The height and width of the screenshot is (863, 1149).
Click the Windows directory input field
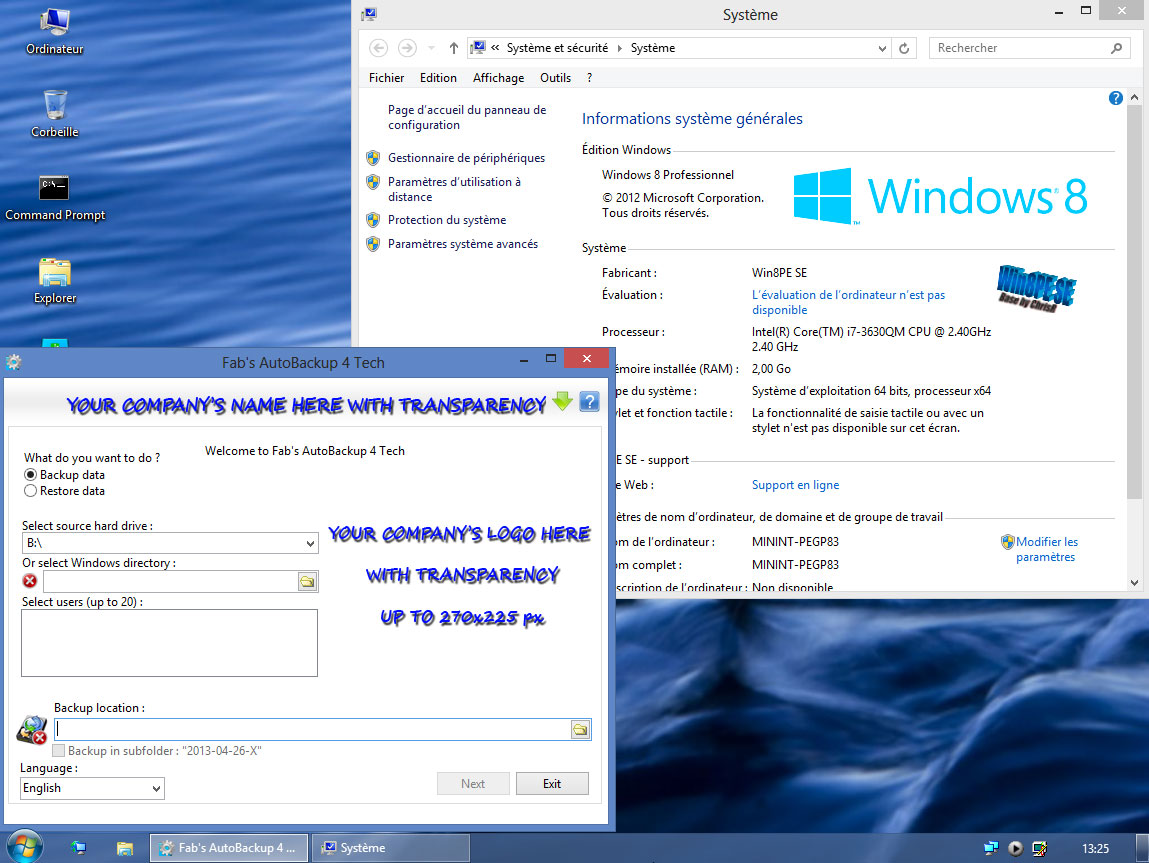coord(170,582)
